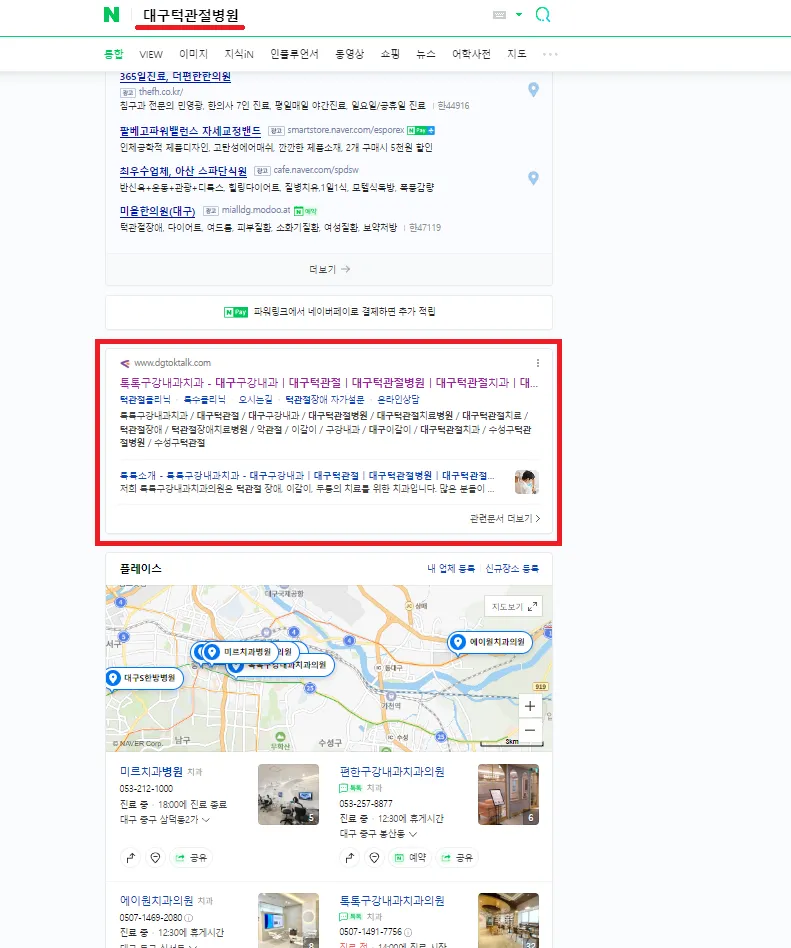The height and width of the screenshot is (948, 791).
Task: Click map pin beside 아산 스파단식원 ad
Action: 533,178
